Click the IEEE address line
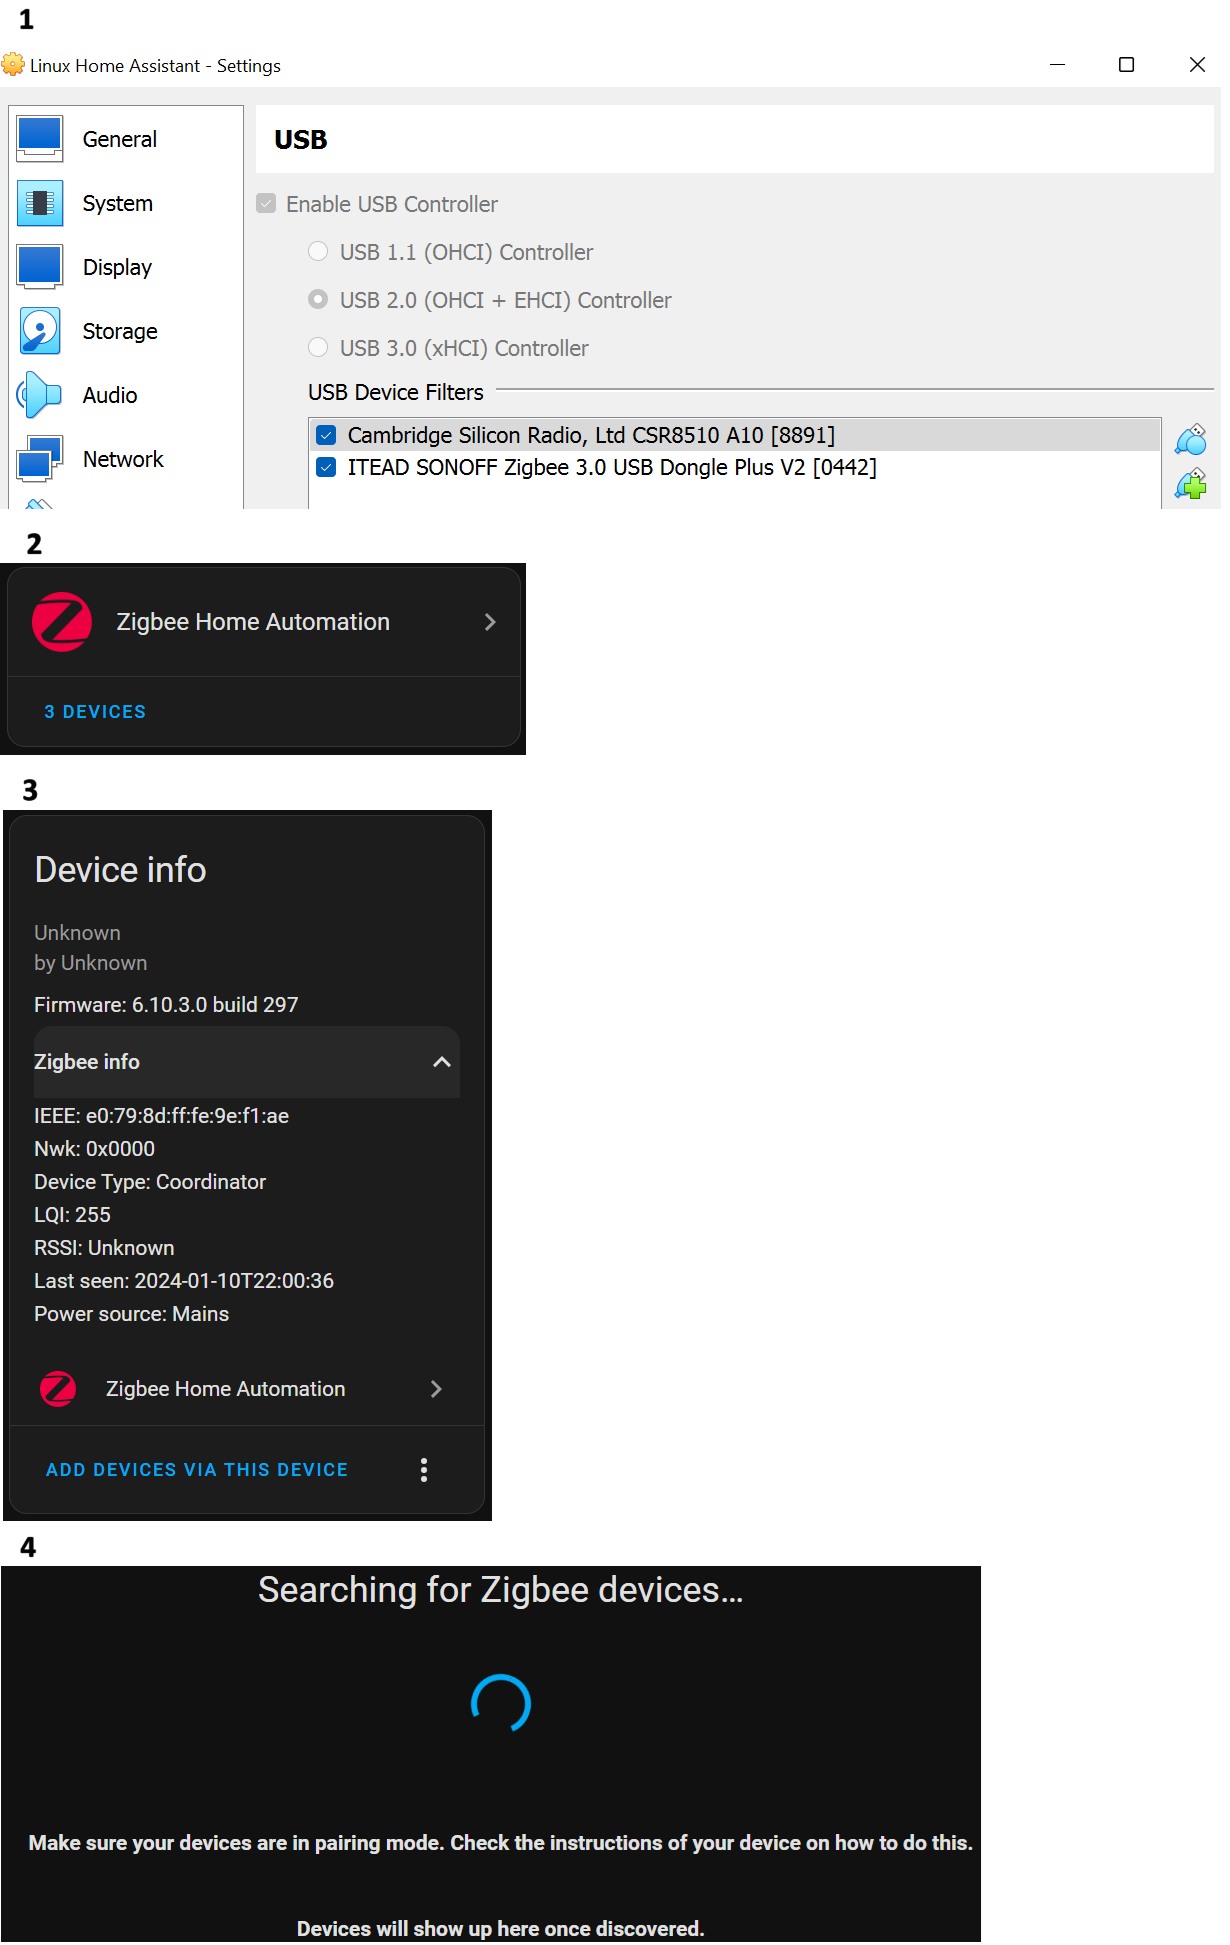Image resolution: width=1230 pixels, height=1945 pixels. [x=162, y=1116]
